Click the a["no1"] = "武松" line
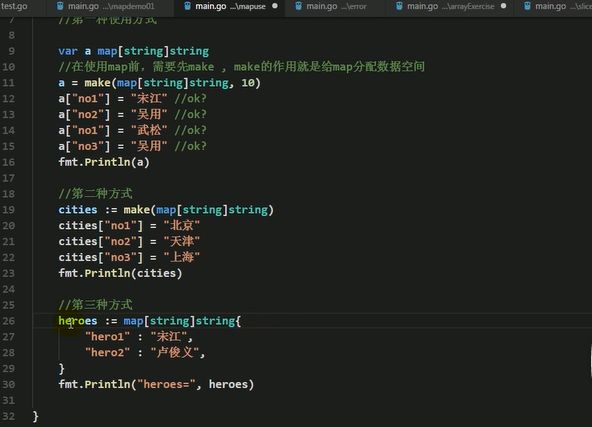Viewport: 592px width, 427px height. (x=132, y=130)
